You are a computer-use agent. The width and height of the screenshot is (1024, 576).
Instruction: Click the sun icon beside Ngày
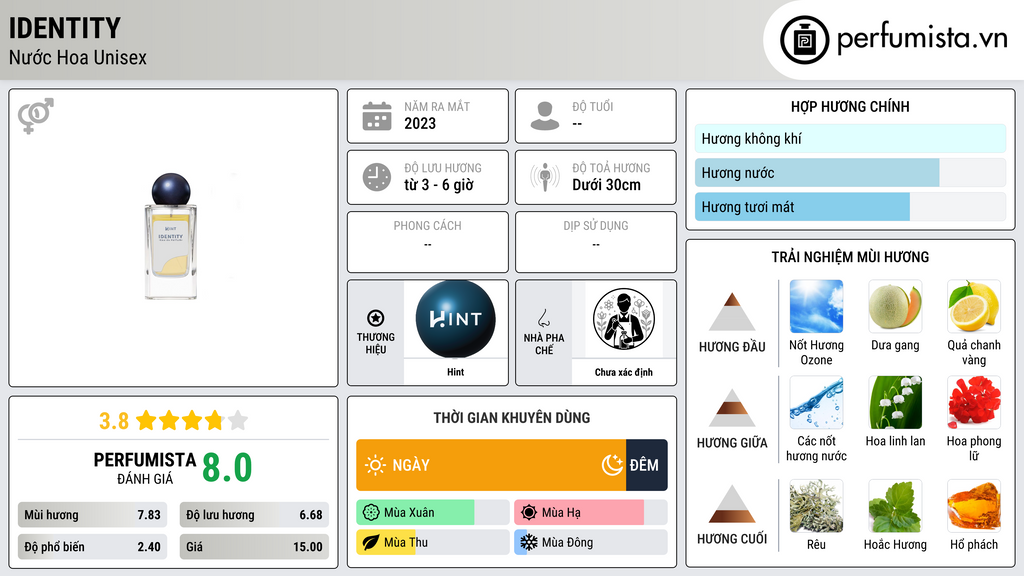(376, 465)
